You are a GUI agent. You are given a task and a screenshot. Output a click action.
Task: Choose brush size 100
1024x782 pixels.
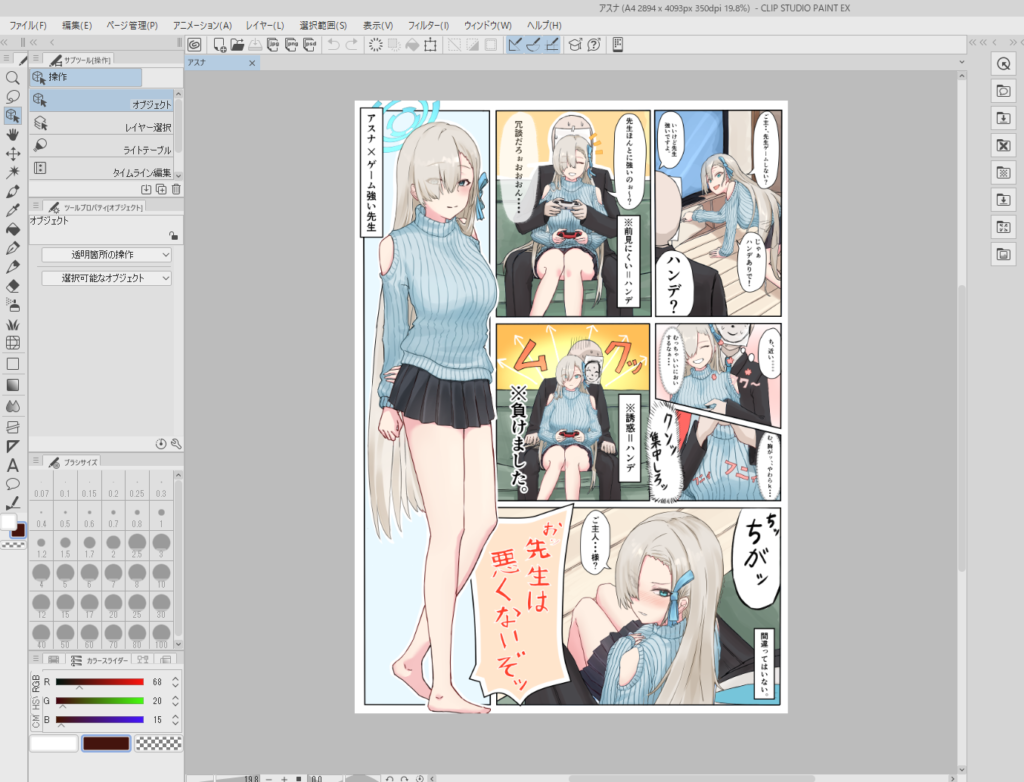click(161, 635)
